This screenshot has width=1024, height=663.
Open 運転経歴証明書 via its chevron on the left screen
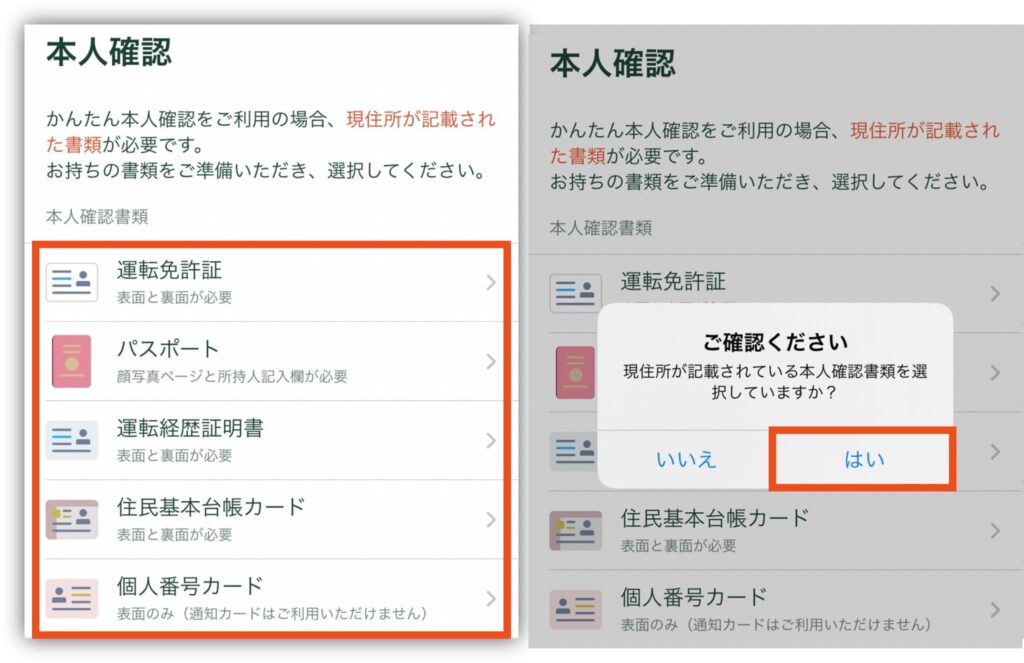tap(490, 440)
